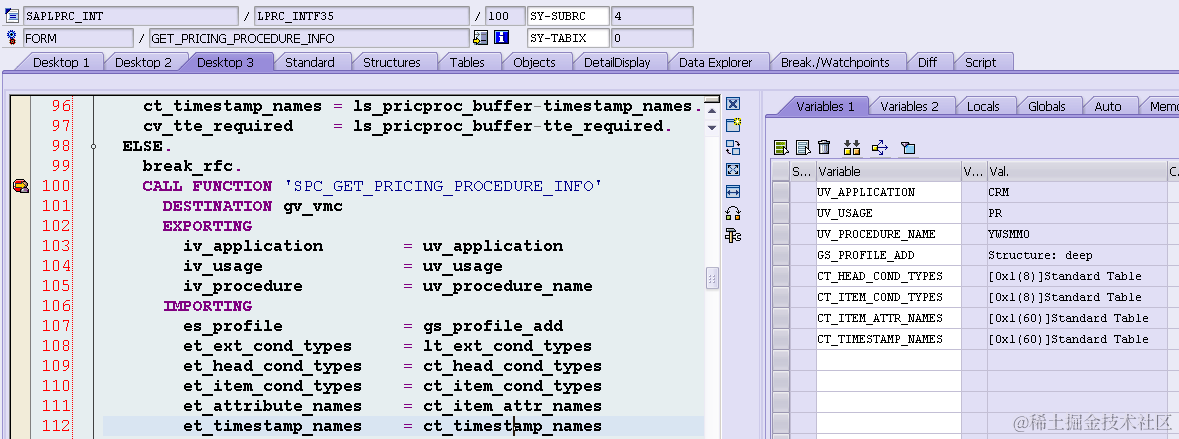Image resolution: width=1179 pixels, height=439 pixels.
Task: Click the Variable column header
Action: coord(889,171)
